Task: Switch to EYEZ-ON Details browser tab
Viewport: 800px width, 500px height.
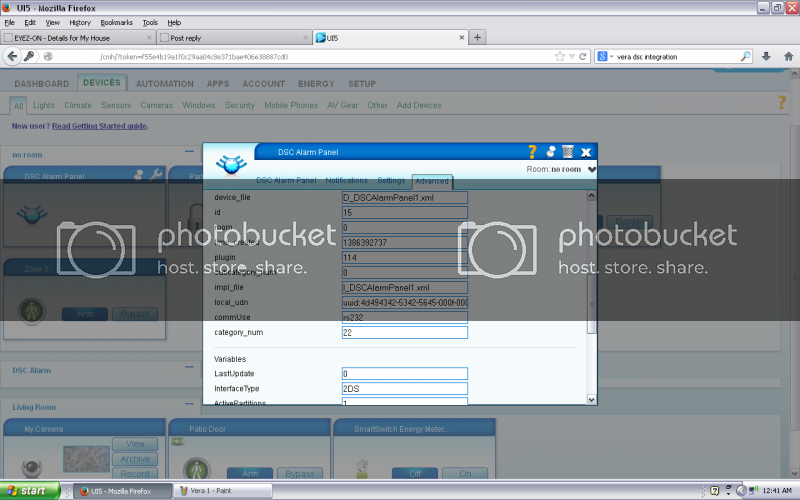Action: tap(78, 38)
